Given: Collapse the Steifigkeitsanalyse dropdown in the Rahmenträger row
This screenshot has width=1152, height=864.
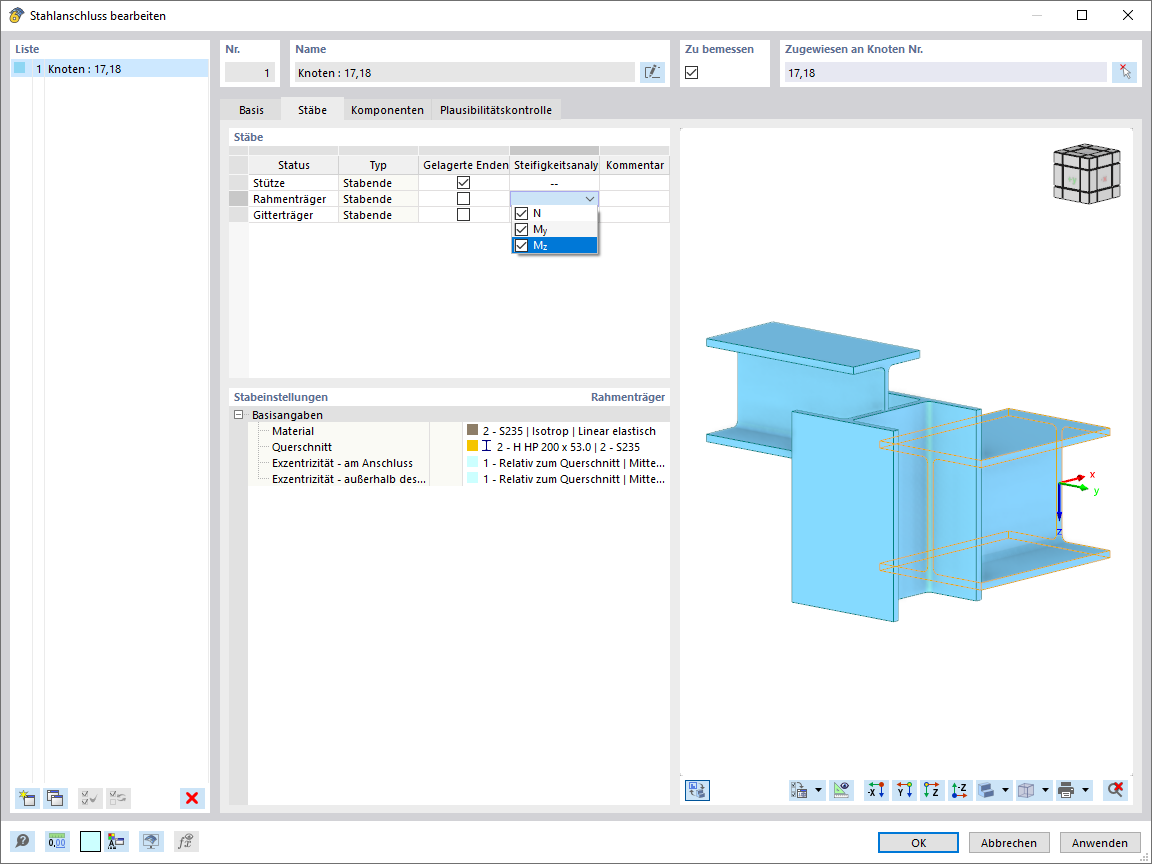Looking at the screenshot, I should [589, 198].
